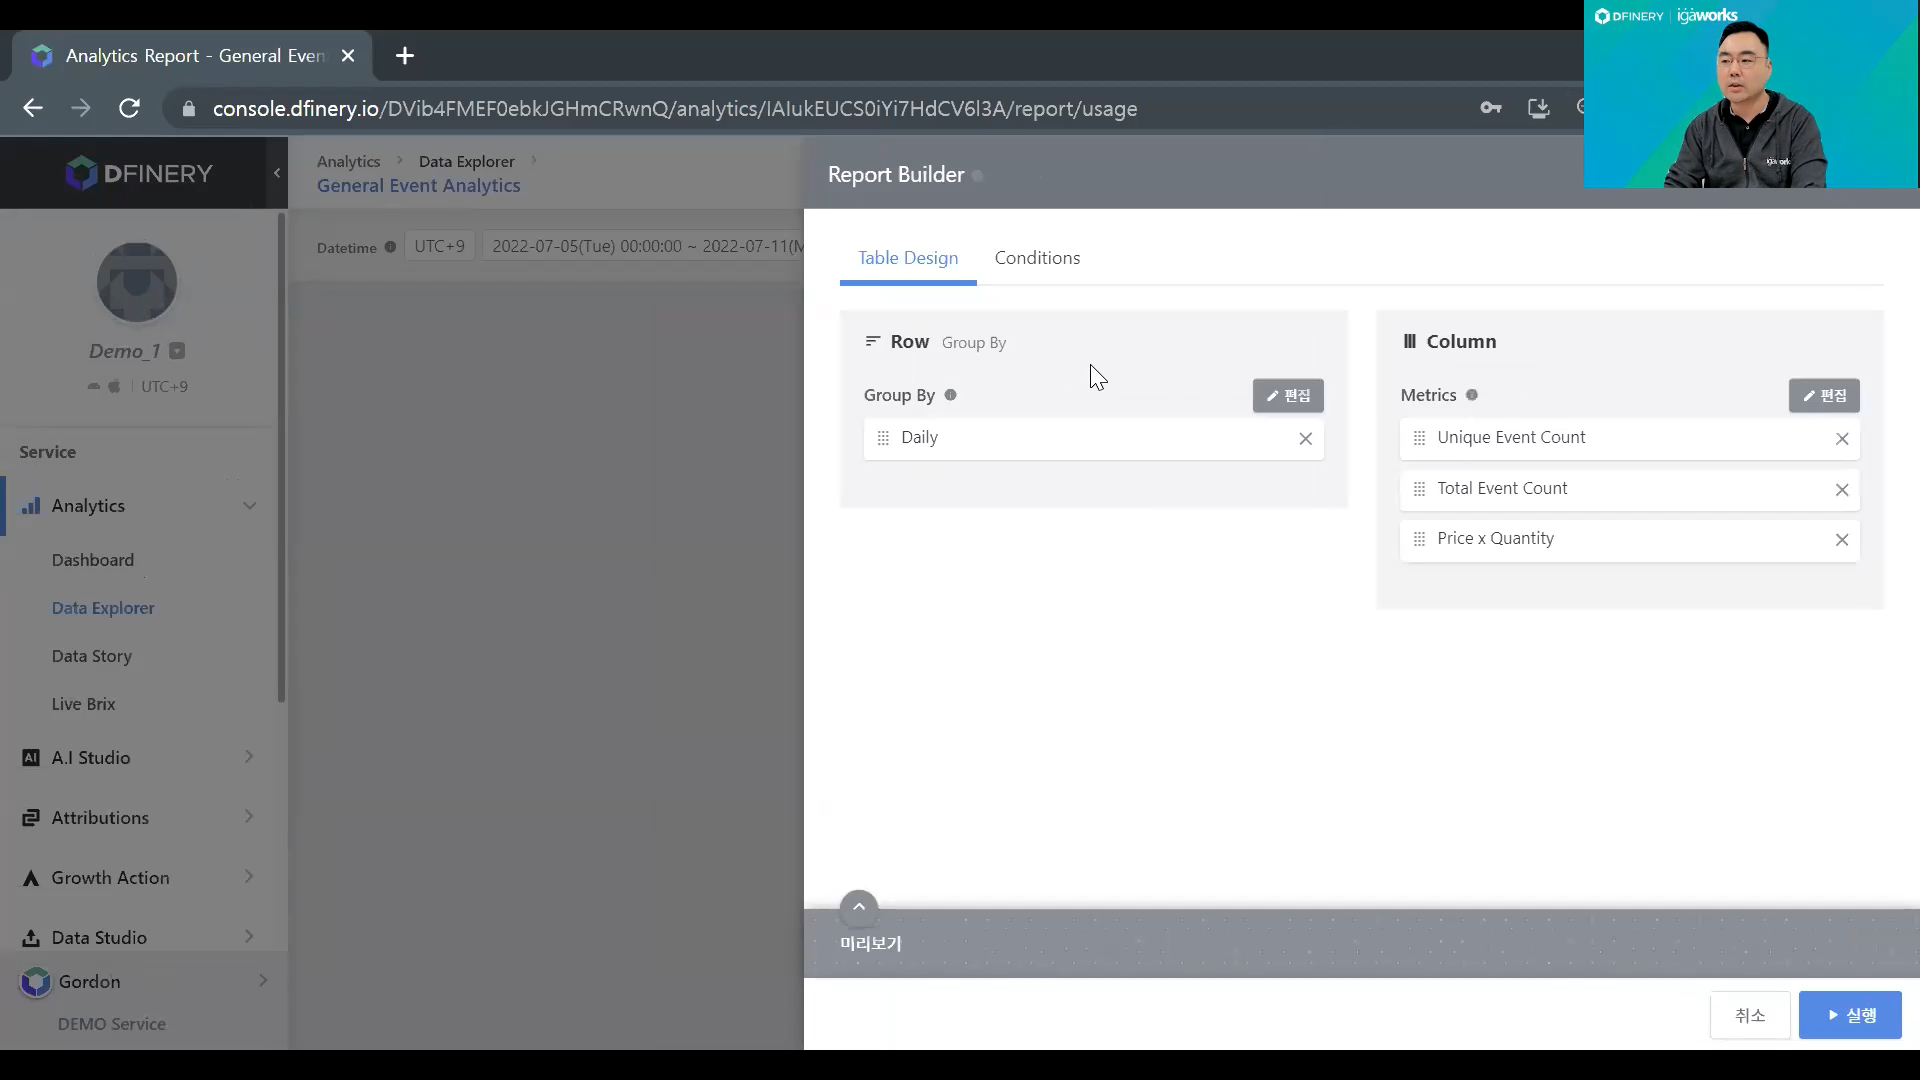Open the Table Design tab
1920x1080 pixels.
[908, 258]
